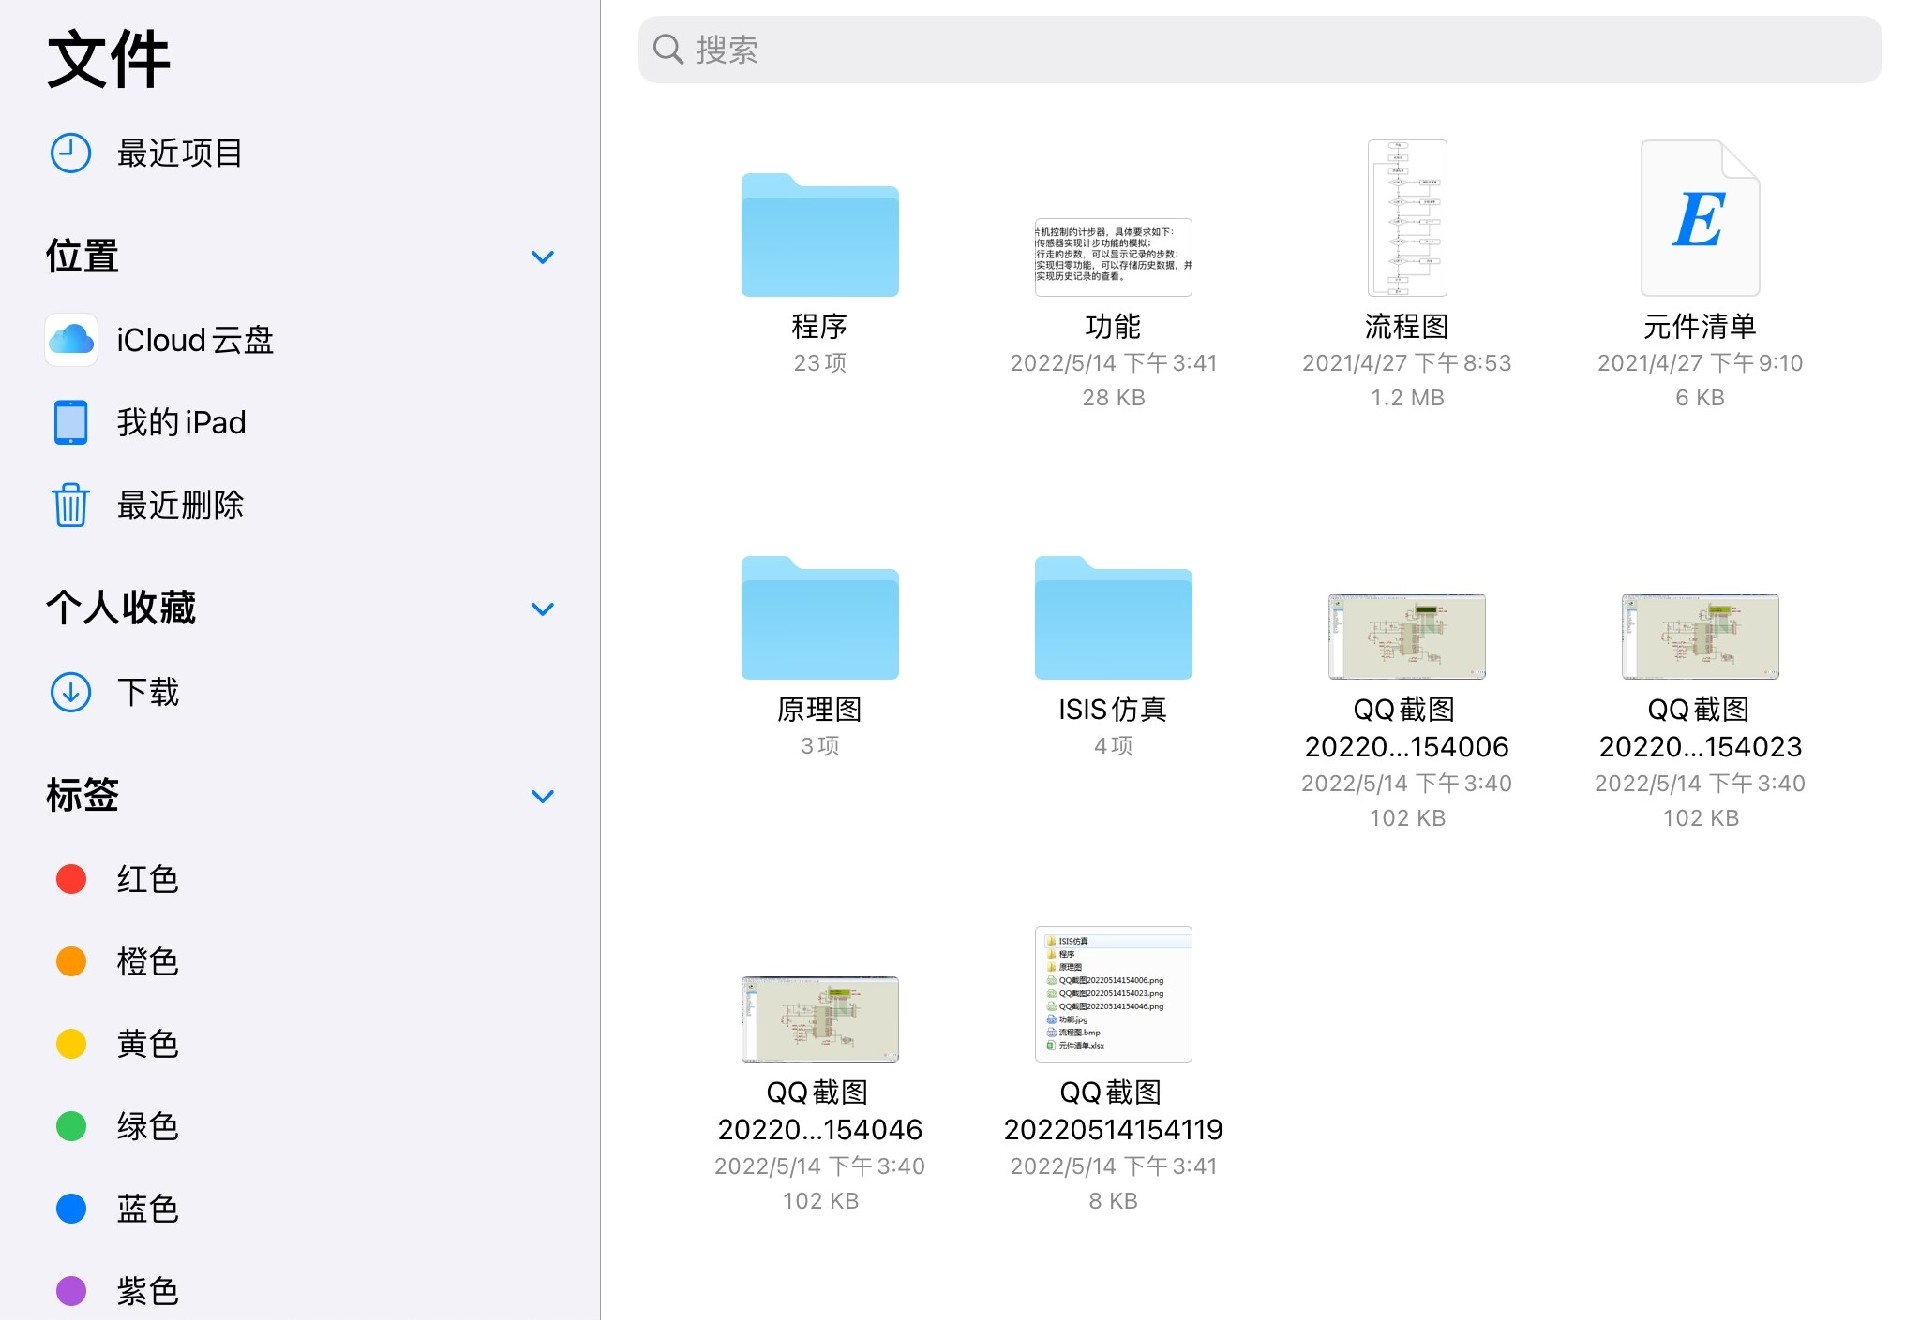The image size is (1920, 1320).
Task: Open the 流程图 flowchart thumbnail
Action: tap(1407, 218)
